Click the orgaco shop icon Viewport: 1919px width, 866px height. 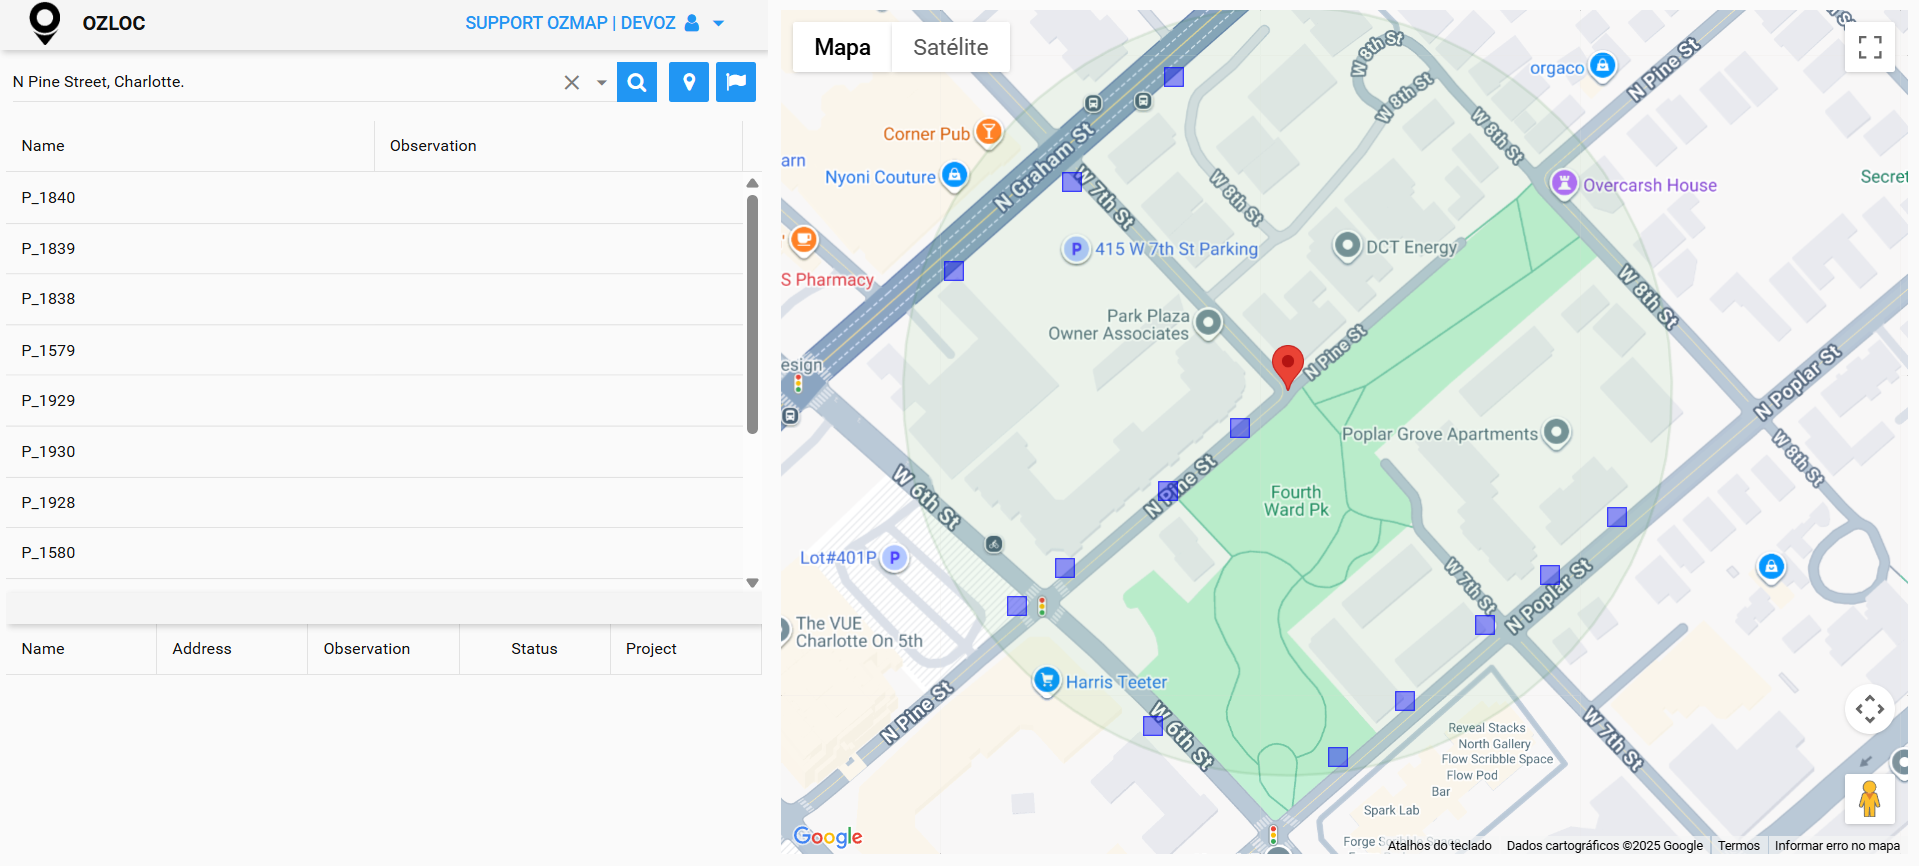click(1603, 66)
